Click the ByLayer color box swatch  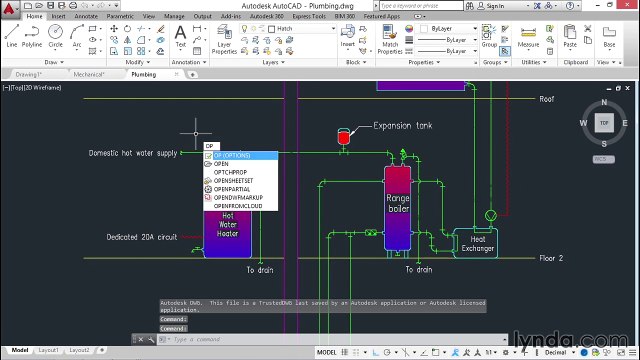point(424,29)
